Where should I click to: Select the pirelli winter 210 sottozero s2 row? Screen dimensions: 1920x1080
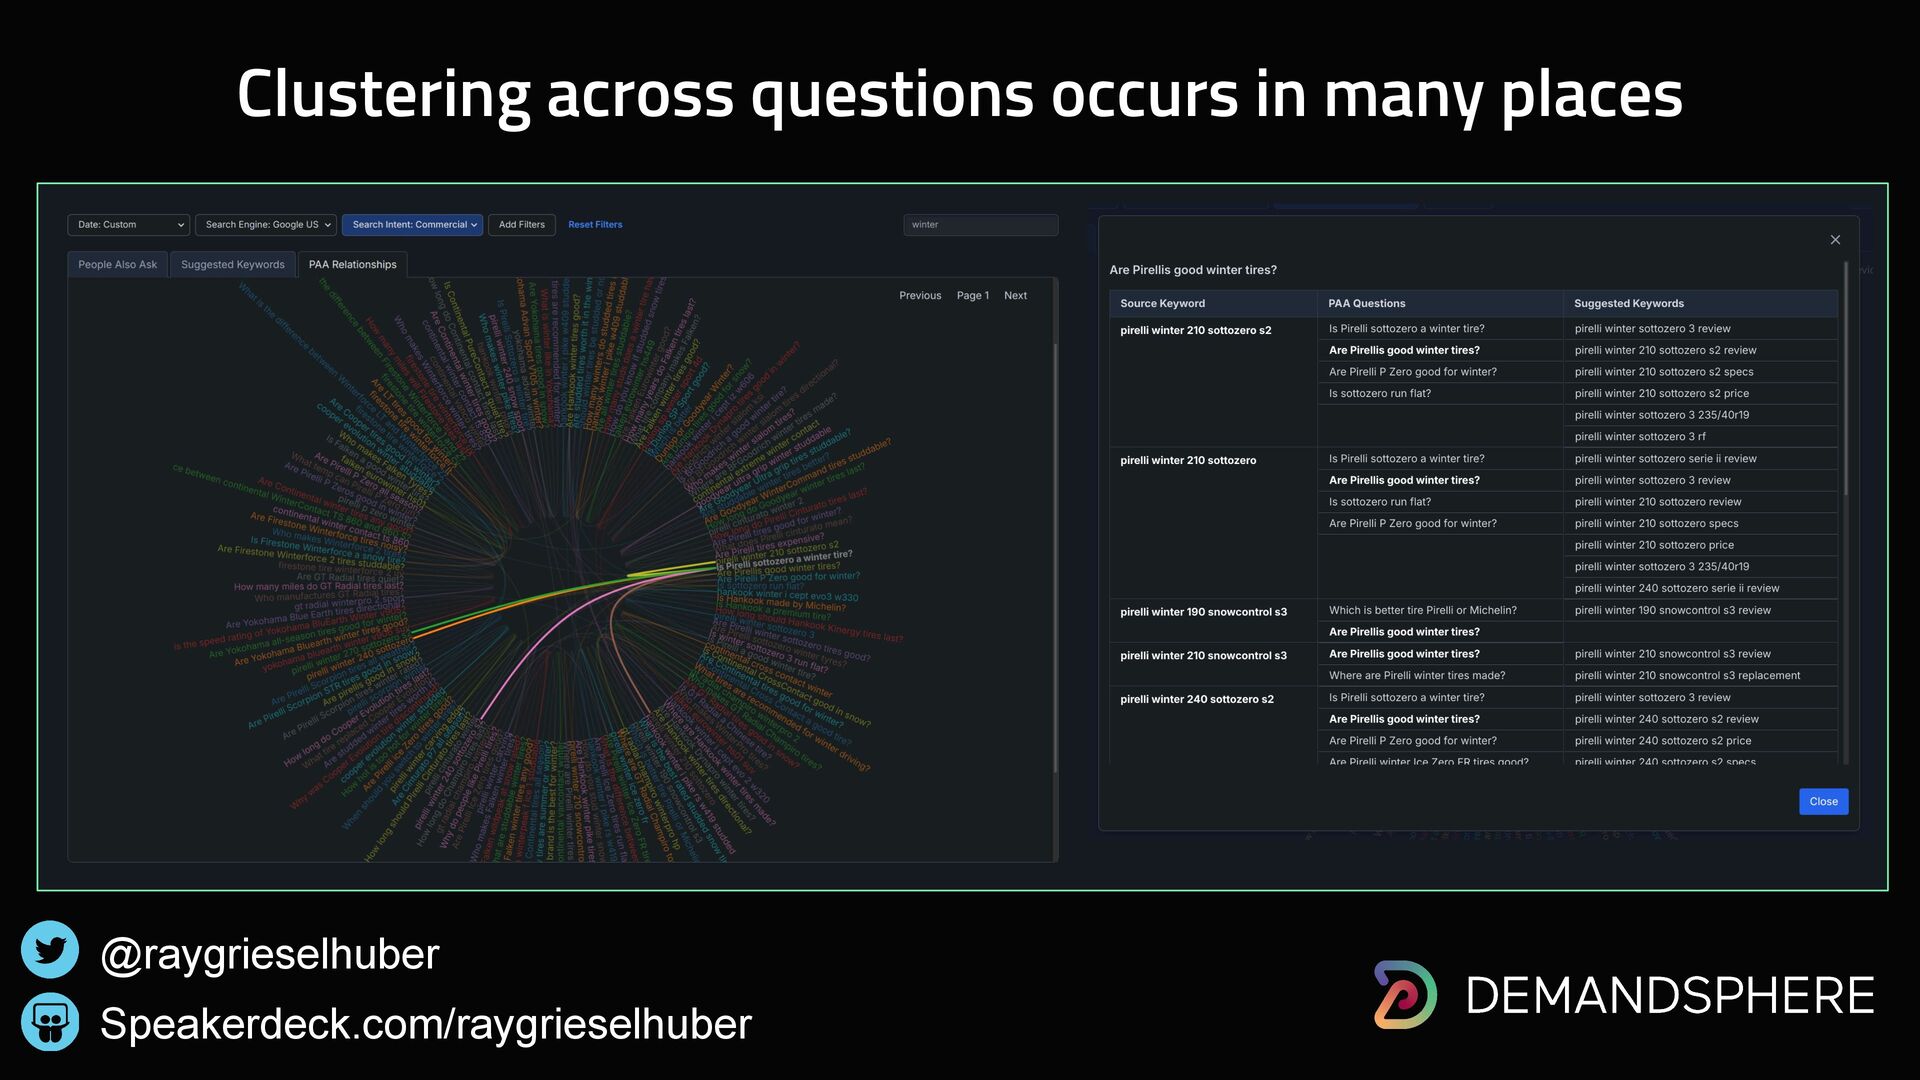click(x=1196, y=331)
